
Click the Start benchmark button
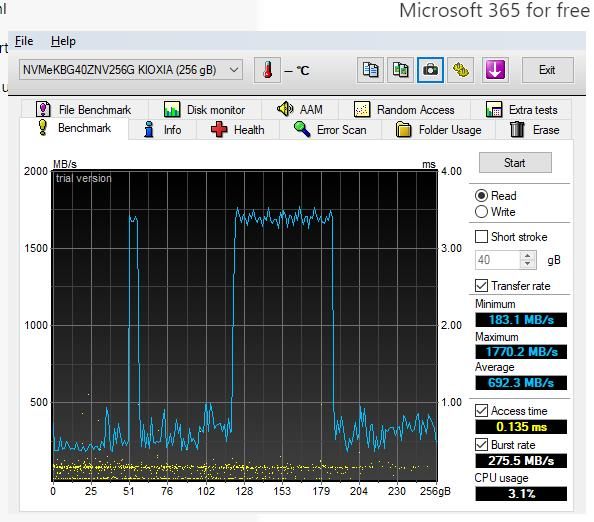point(515,163)
